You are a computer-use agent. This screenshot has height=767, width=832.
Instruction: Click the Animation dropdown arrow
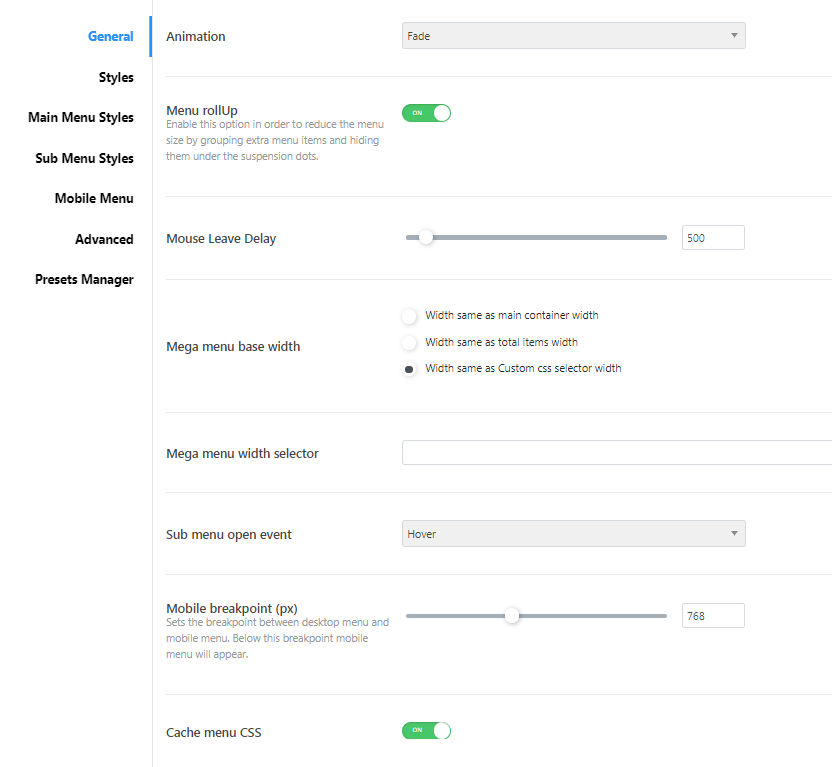pos(734,36)
